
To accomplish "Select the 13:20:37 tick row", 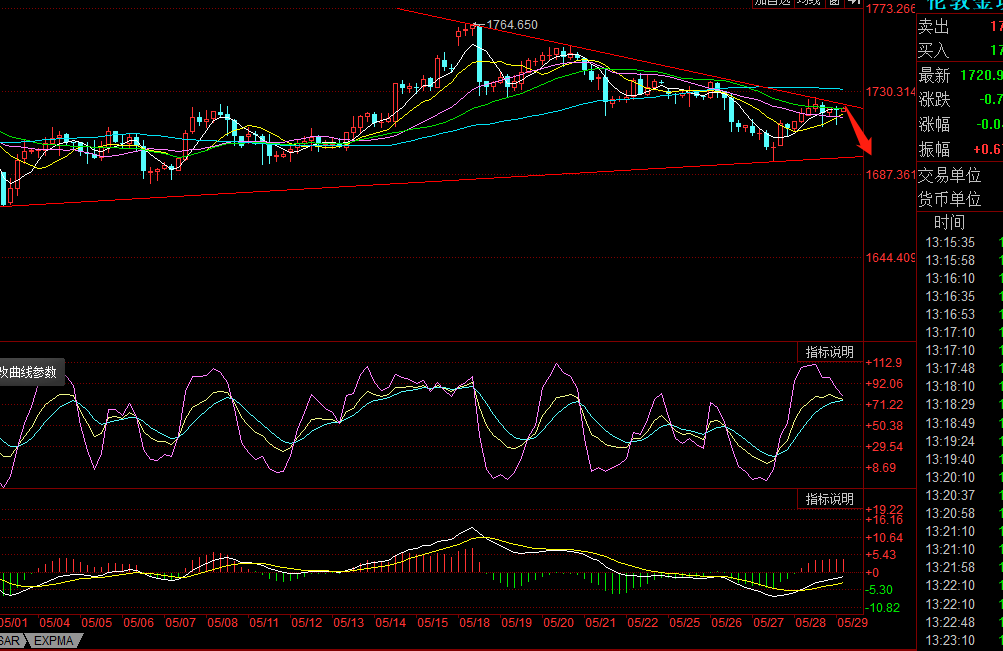I will [x=960, y=495].
